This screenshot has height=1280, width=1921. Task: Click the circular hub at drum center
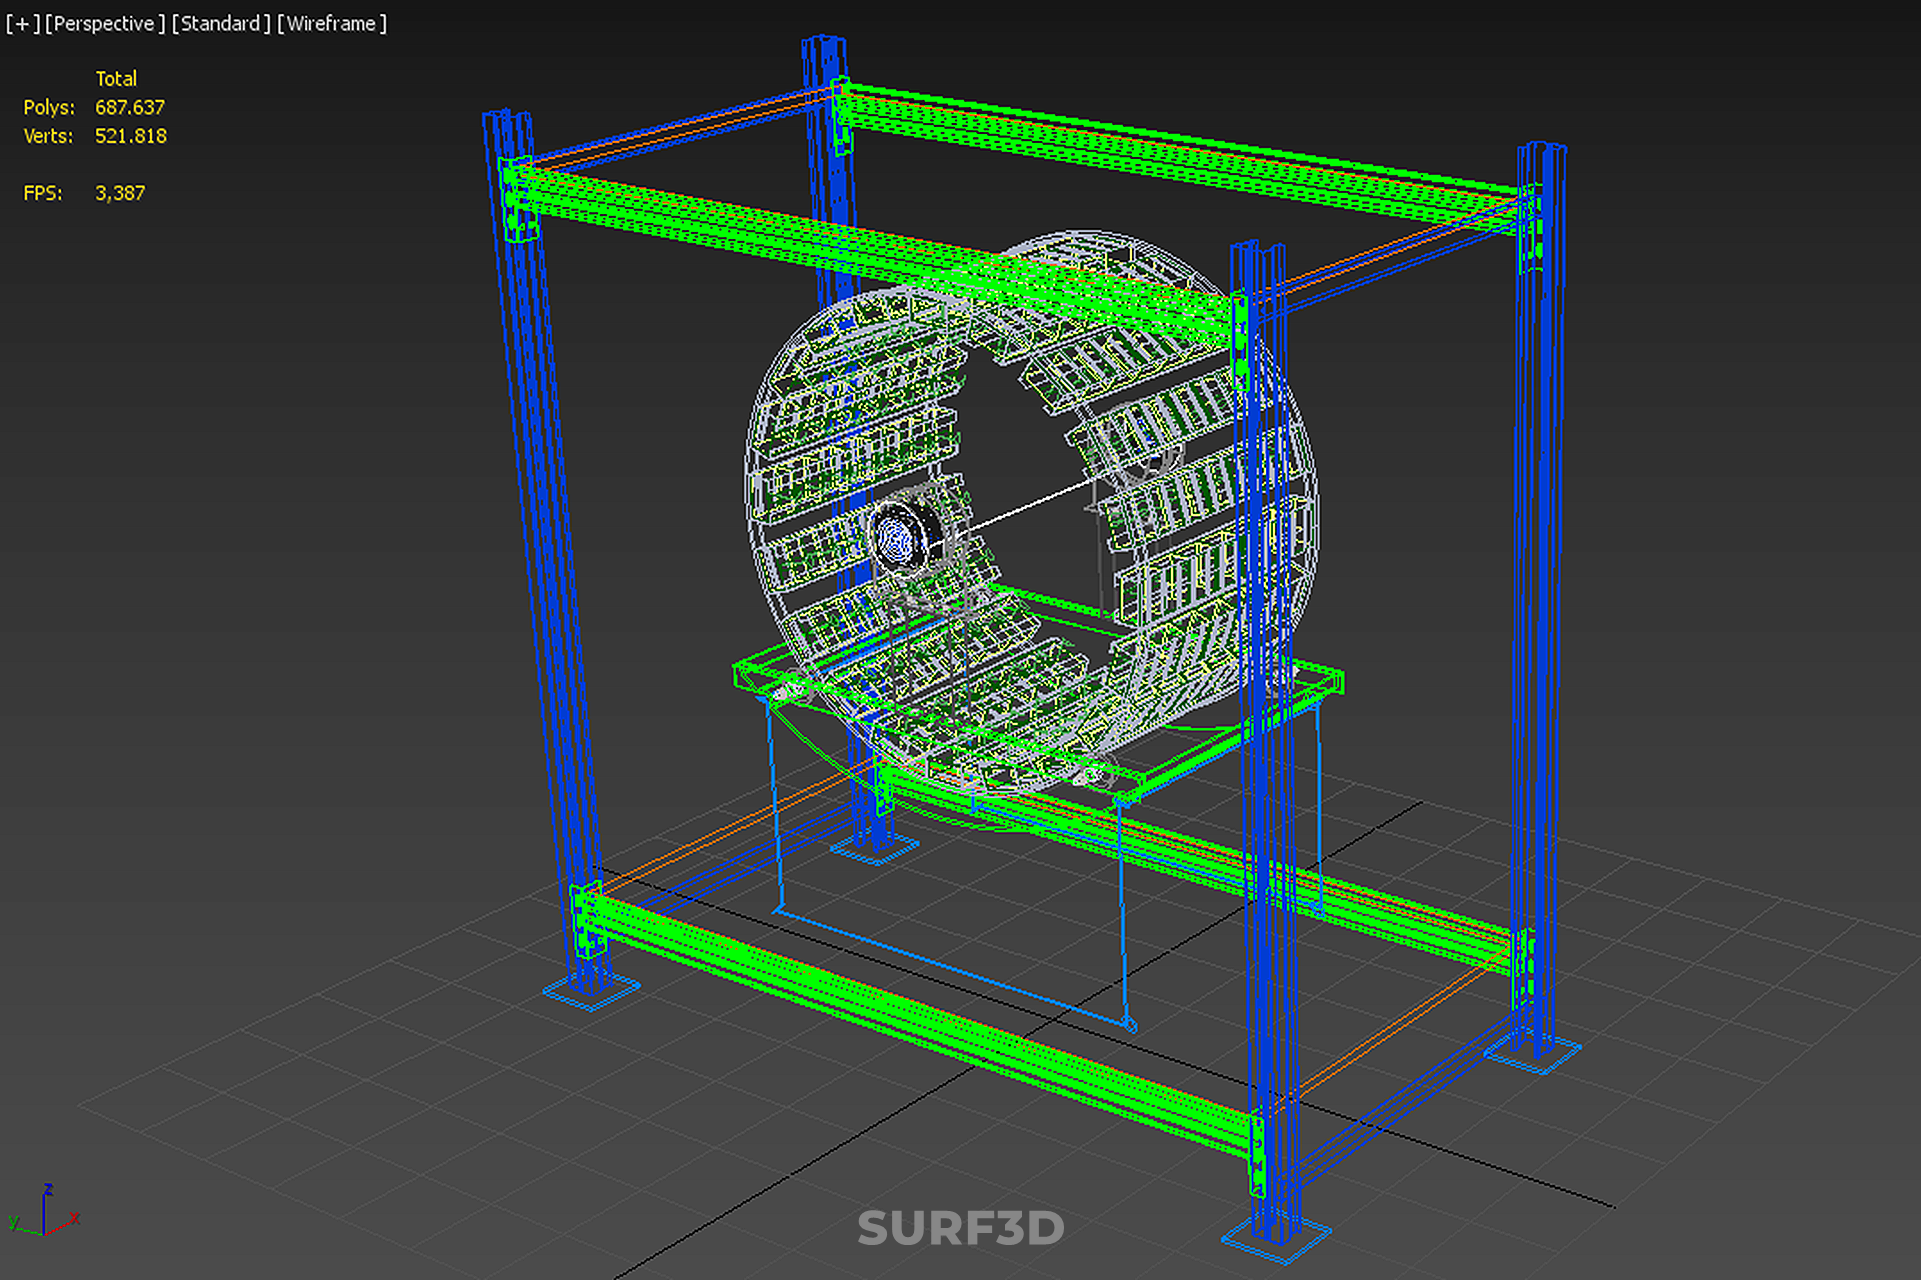[897, 540]
